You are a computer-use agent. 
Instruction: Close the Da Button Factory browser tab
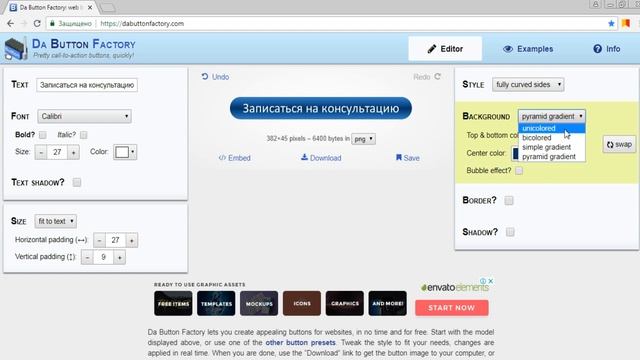click(90, 7)
